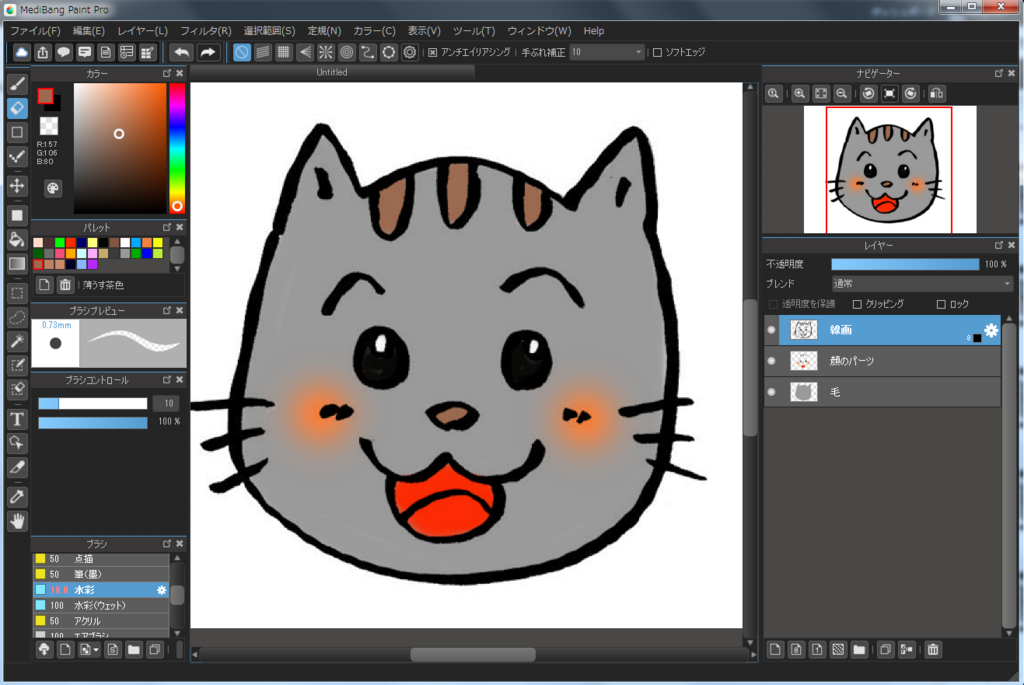Select the Hand tool

18,521
